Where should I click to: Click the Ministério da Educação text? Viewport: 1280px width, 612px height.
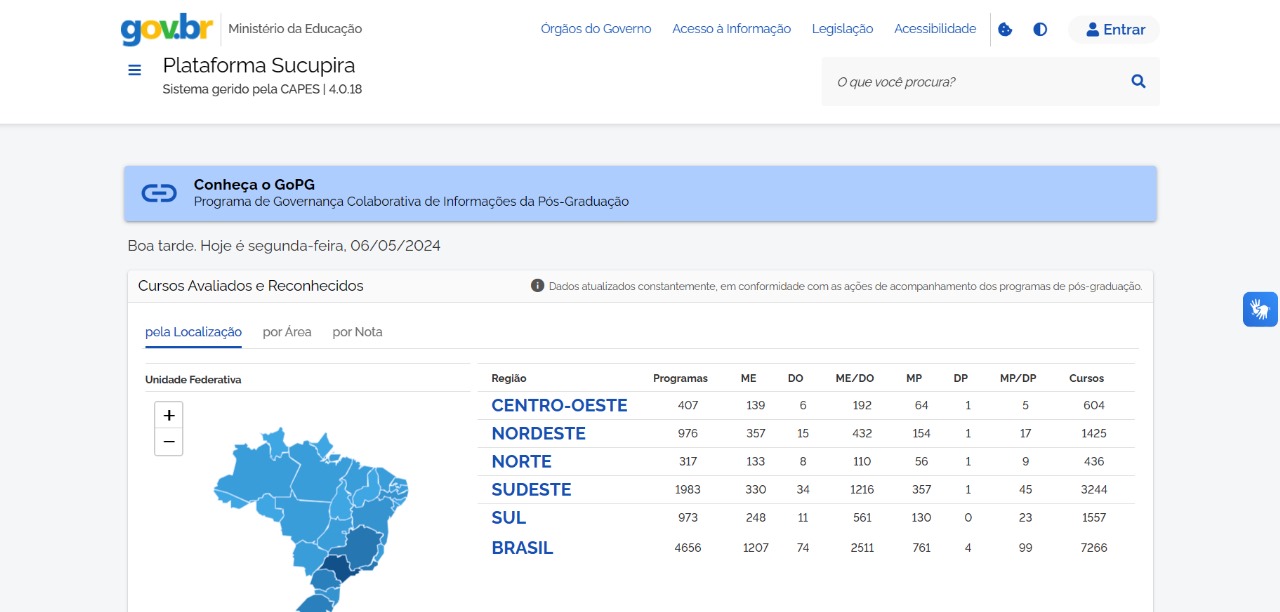tap(295, 29)
